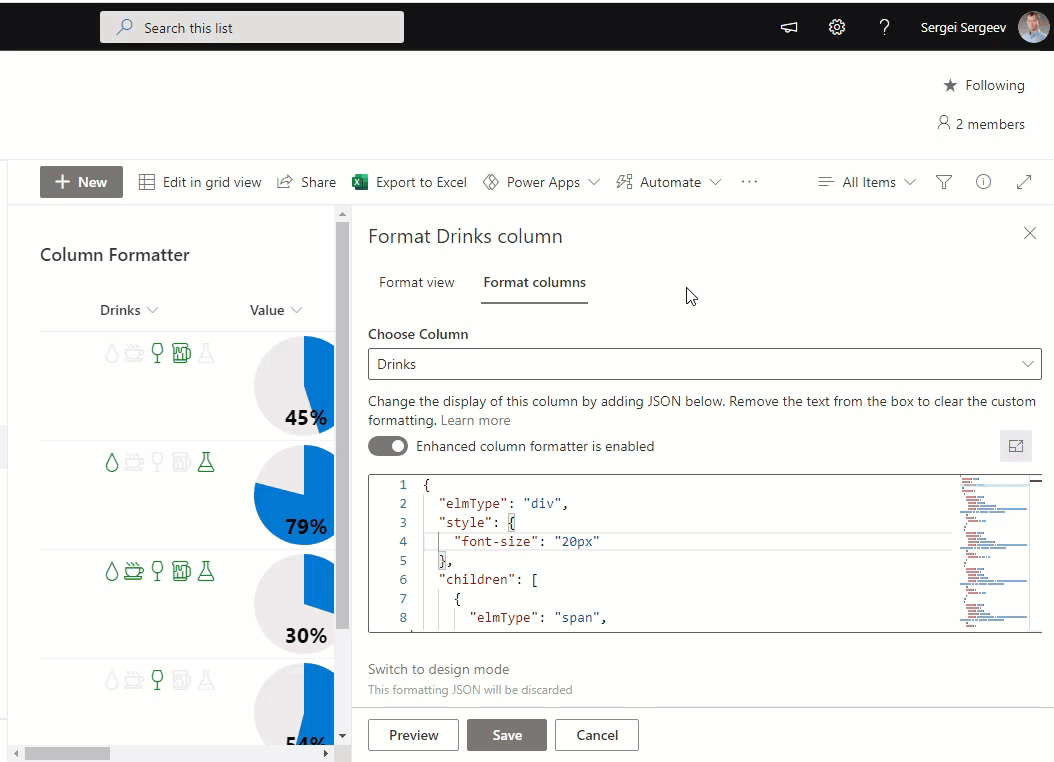
Task: Click the expand content full-screen icon
Action: [1023, 182]
